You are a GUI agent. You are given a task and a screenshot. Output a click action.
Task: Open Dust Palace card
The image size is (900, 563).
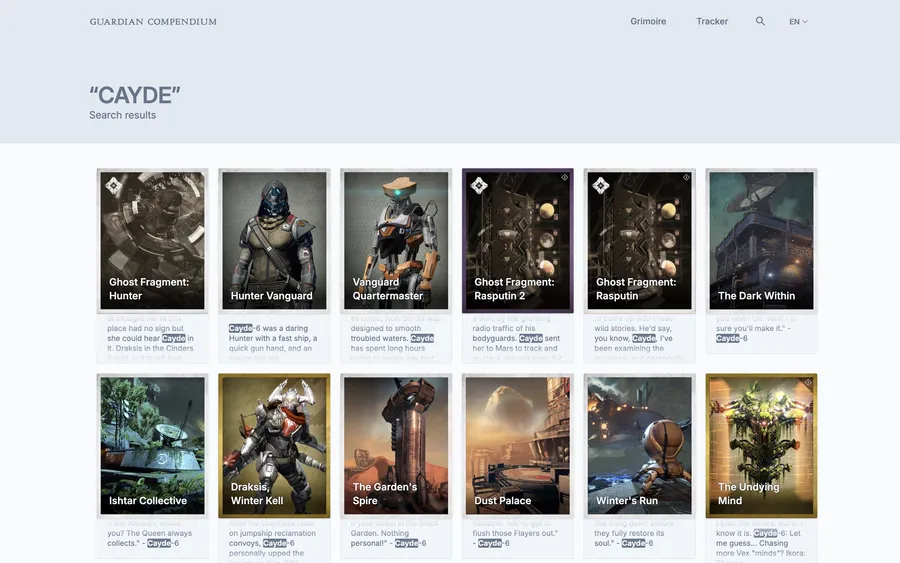point(518,445)
